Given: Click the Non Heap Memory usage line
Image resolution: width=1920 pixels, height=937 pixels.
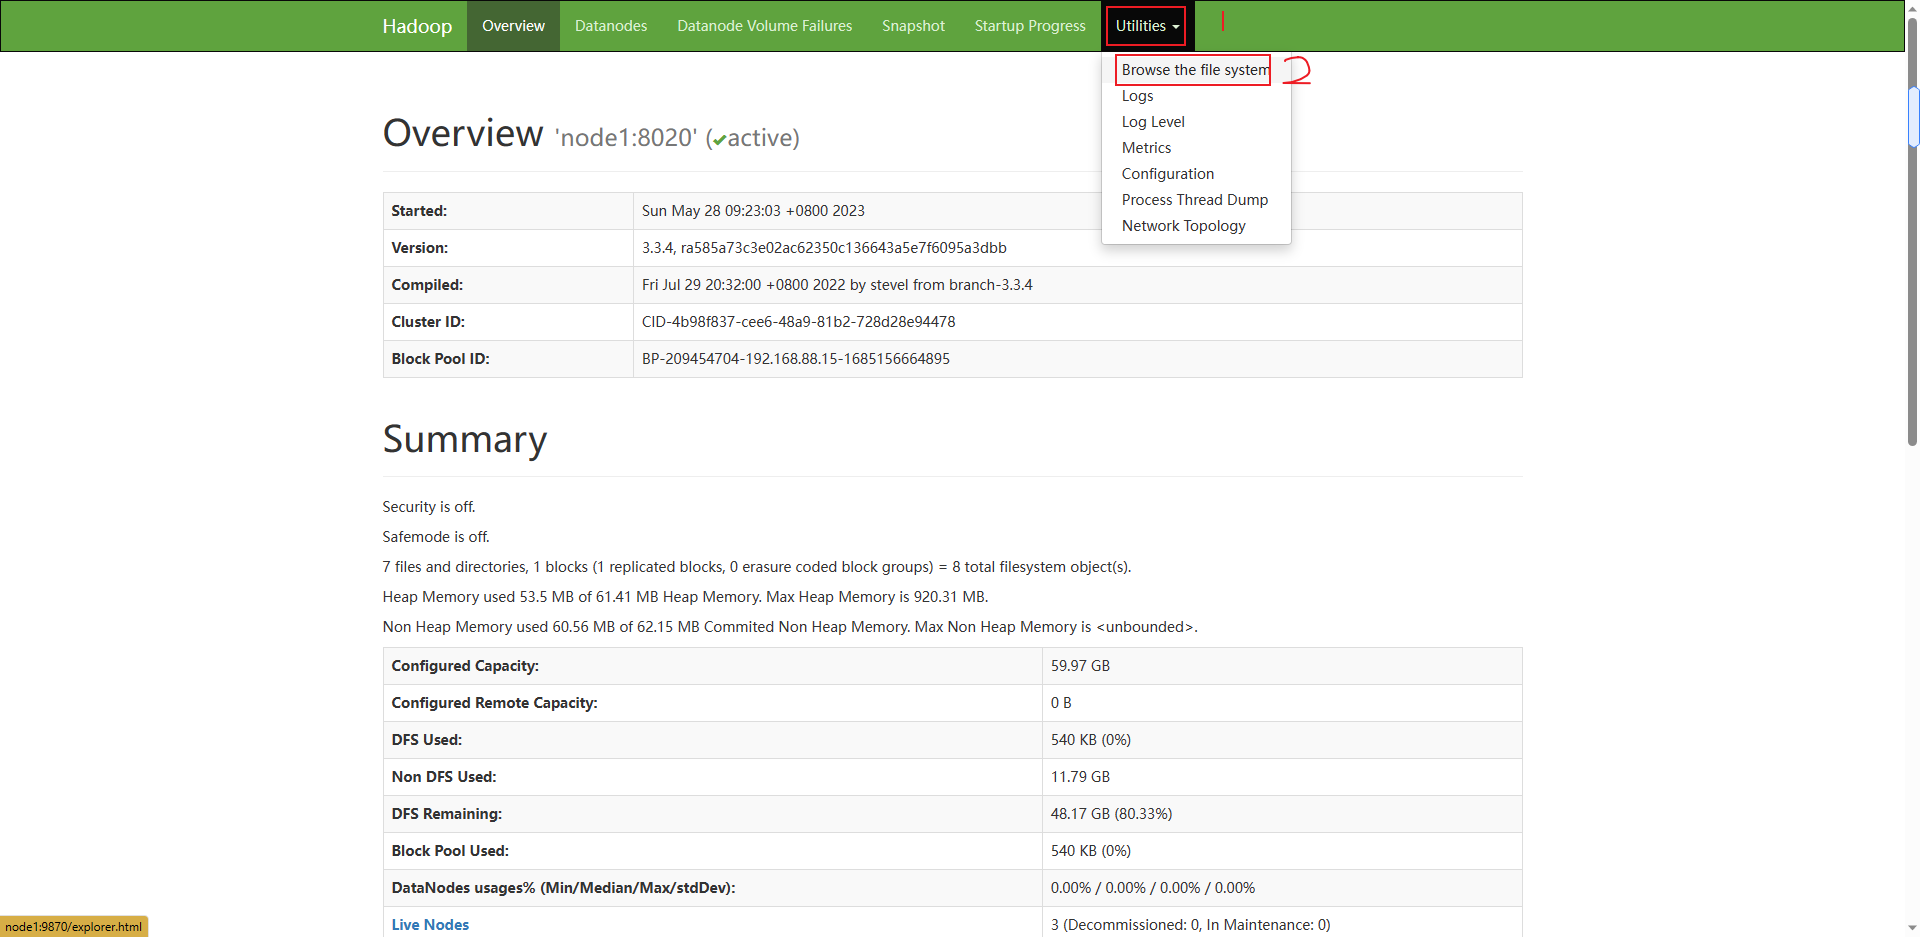Looking at the screenshot, I should (790, 627).
